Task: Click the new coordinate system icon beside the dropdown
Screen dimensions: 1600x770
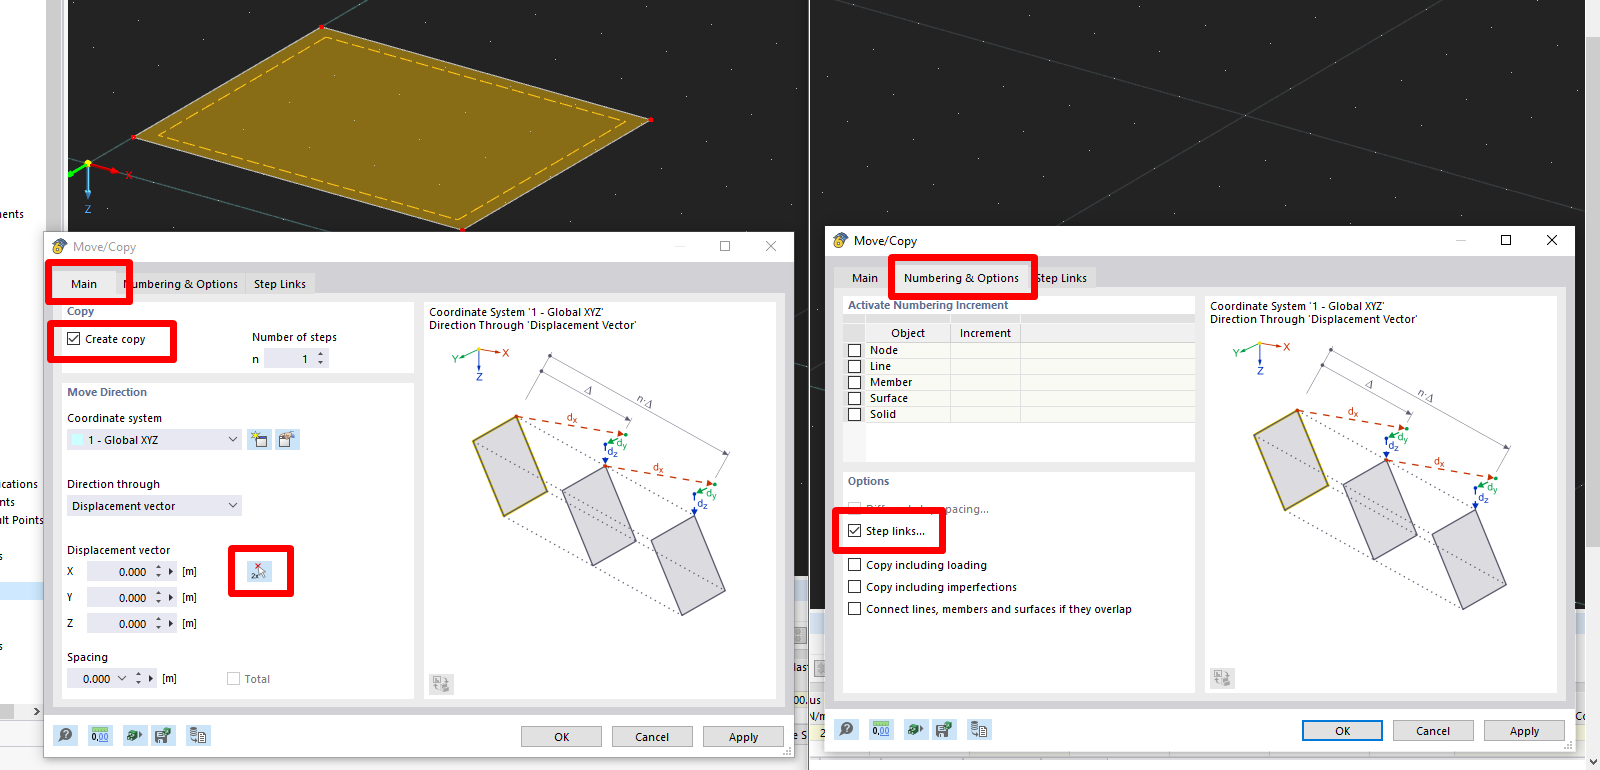Action: (260, 439)
